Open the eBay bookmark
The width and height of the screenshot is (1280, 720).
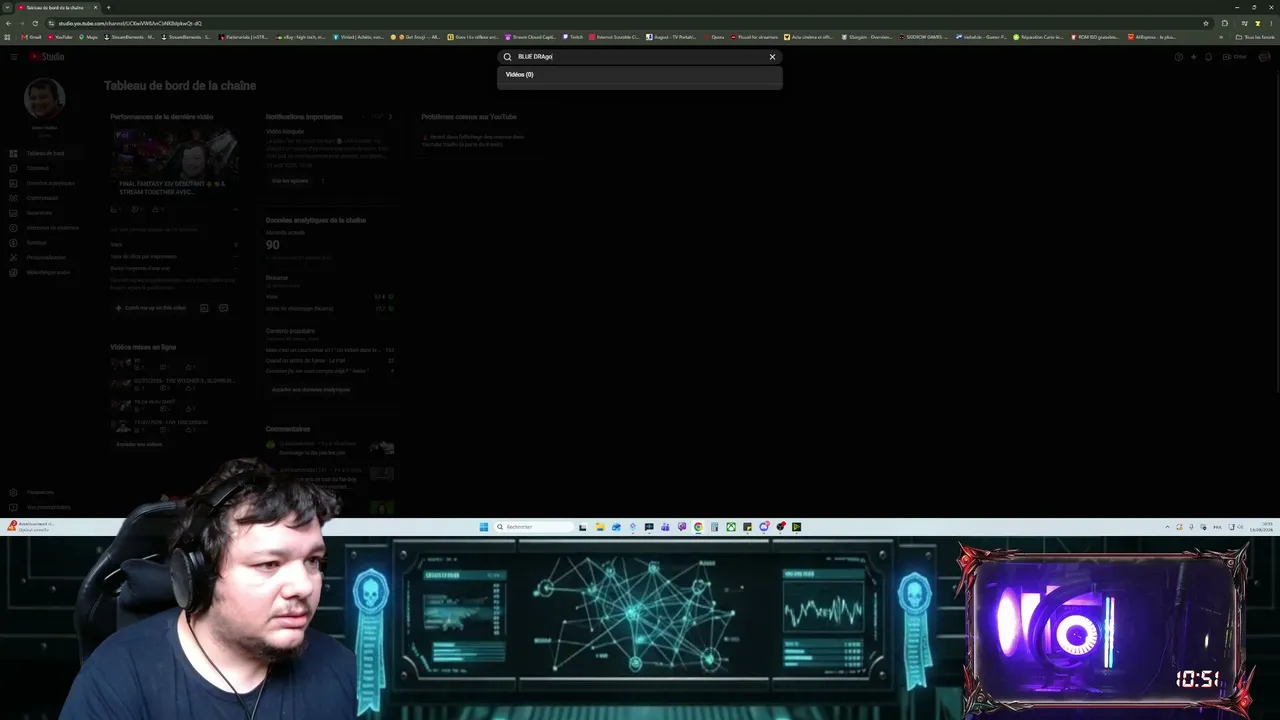[300, 37]
